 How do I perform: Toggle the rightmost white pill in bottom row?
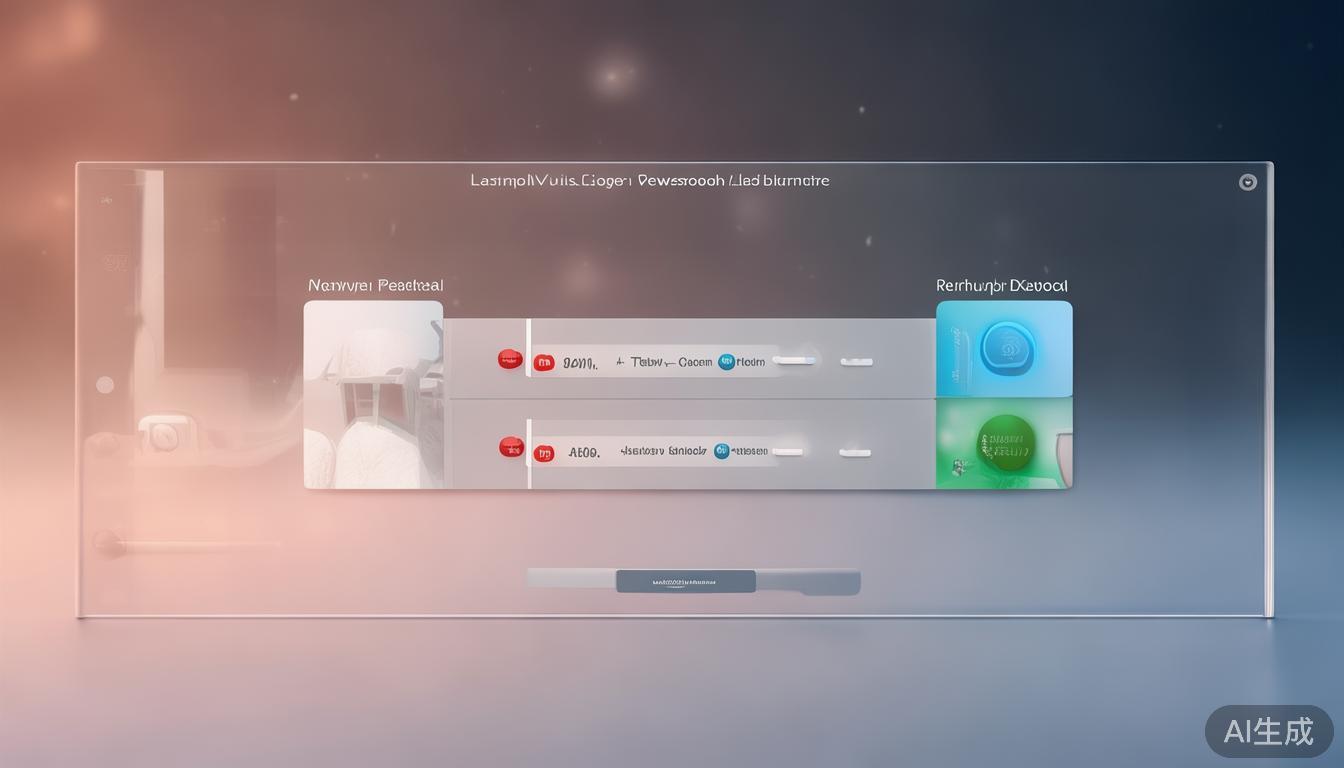pyautogui.click(x=856, y=453)
